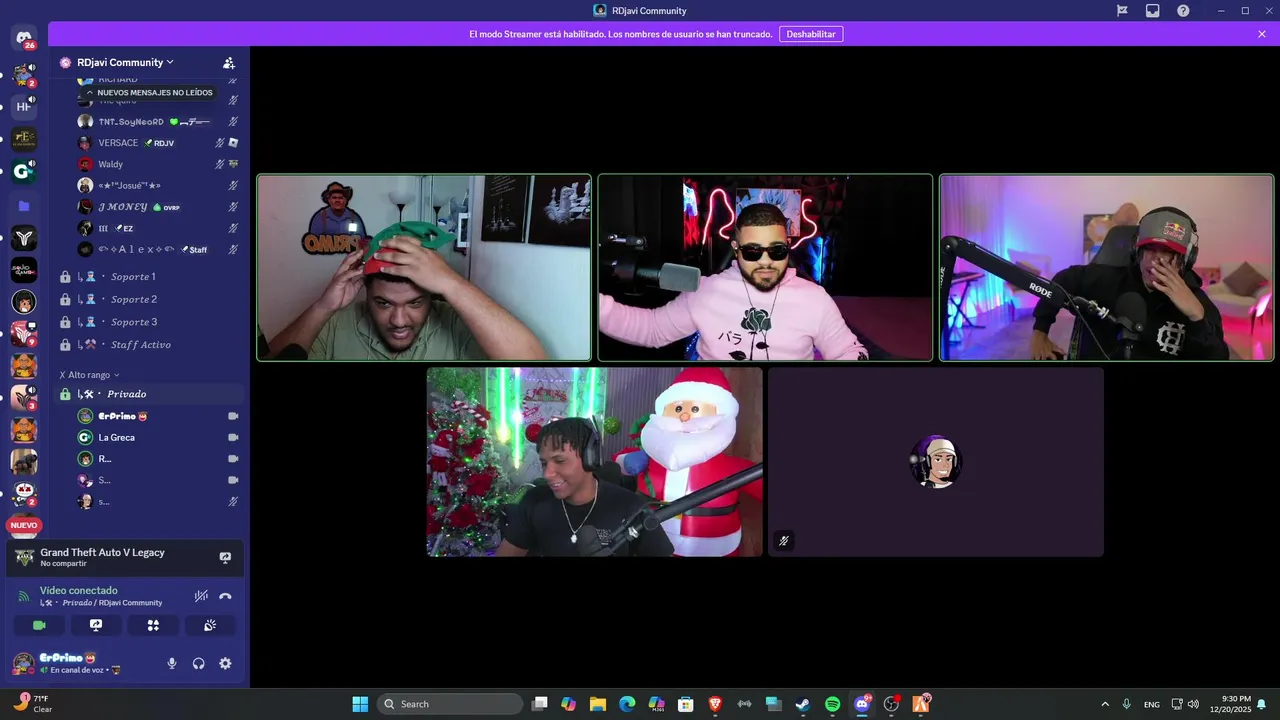The image size is (1280, 720).
Task: Open the Discord inbox icon
Action: (1152, 11)
